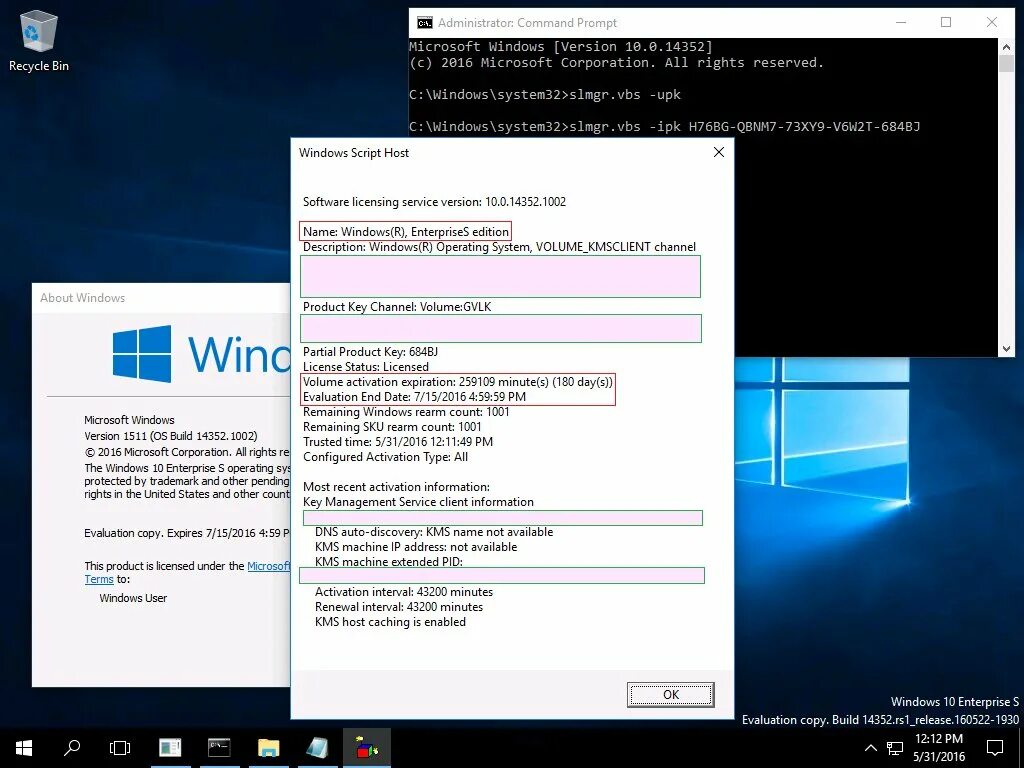Click Command Prompt scrollbar down arrow
1024x768 pixels.
click(x=1006, y=349)
